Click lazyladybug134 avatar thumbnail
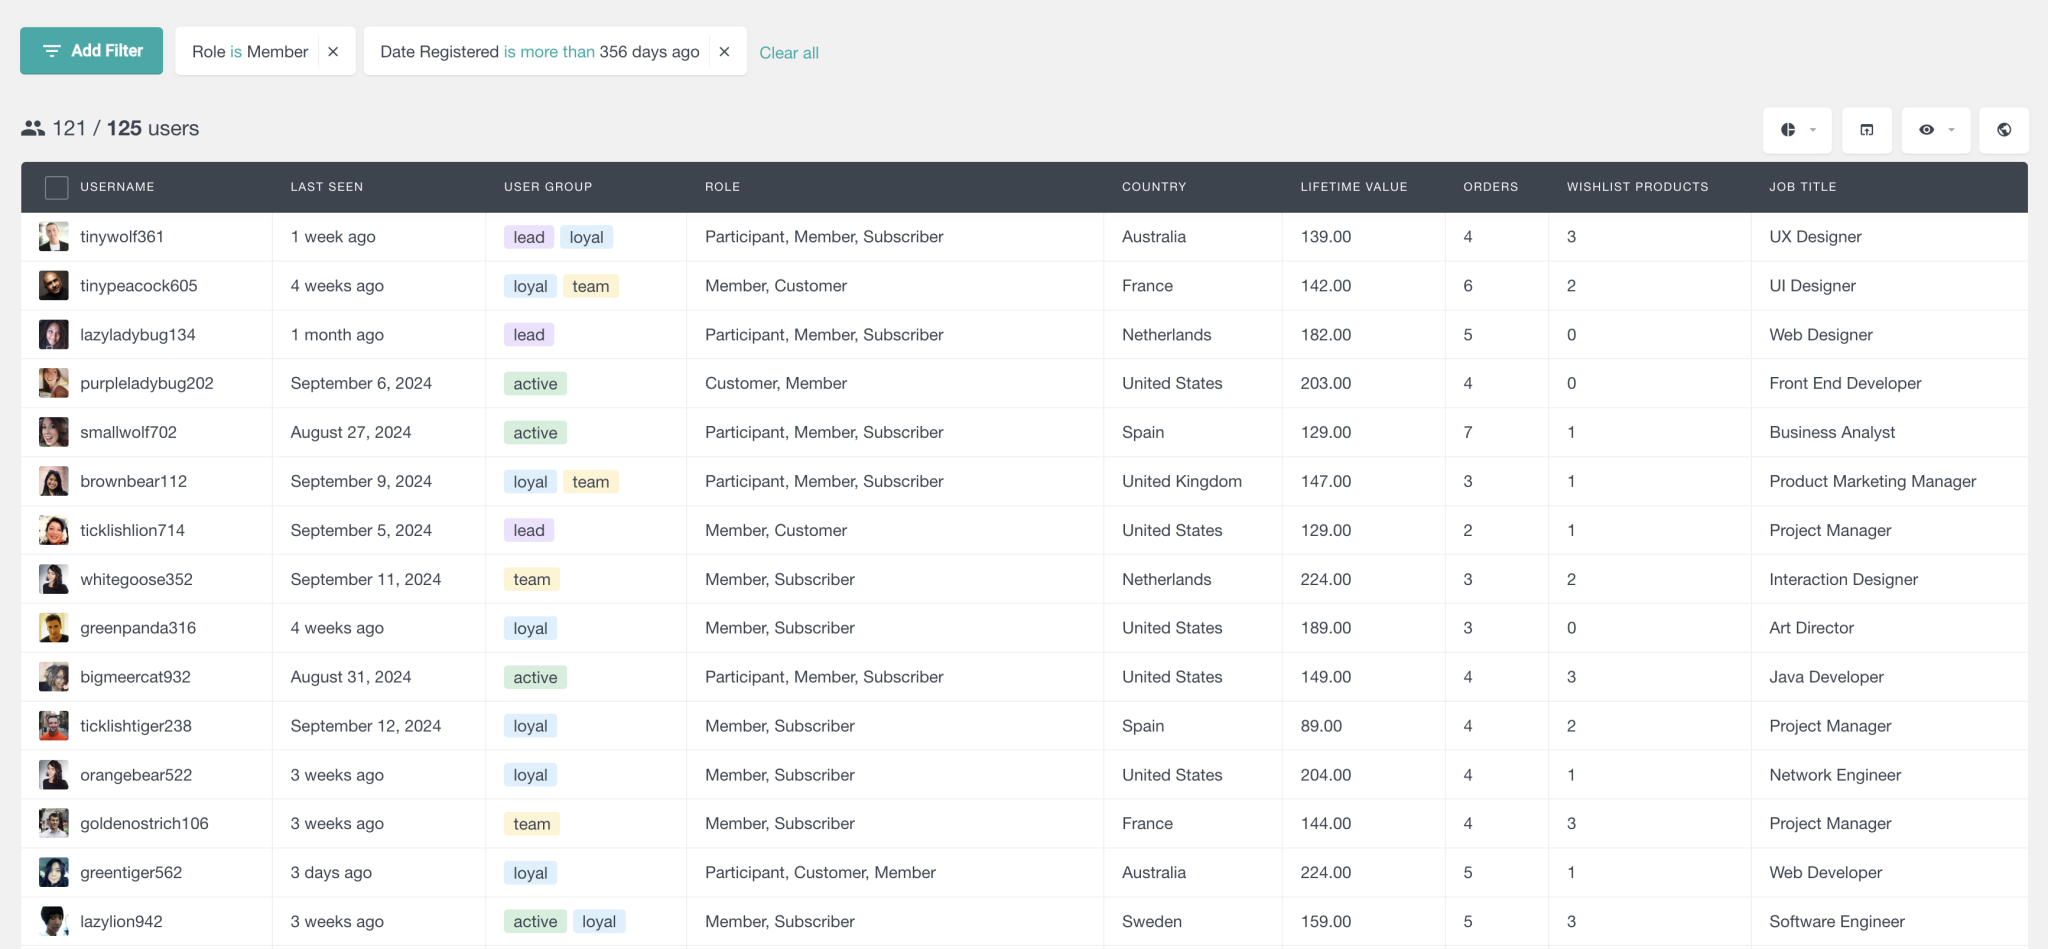 pos(54,335)
